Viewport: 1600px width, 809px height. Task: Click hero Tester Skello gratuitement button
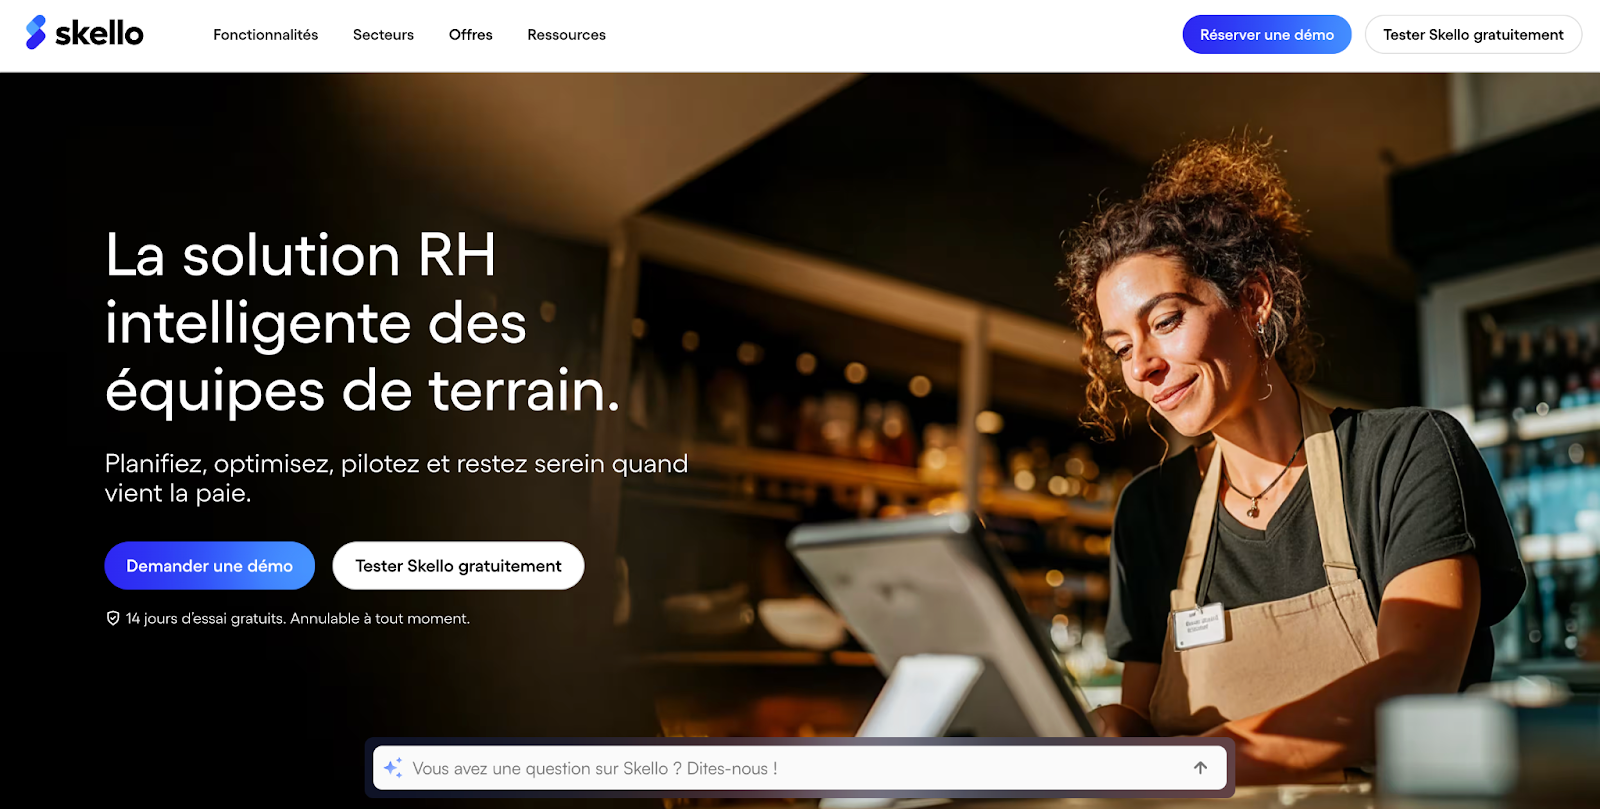458,566
